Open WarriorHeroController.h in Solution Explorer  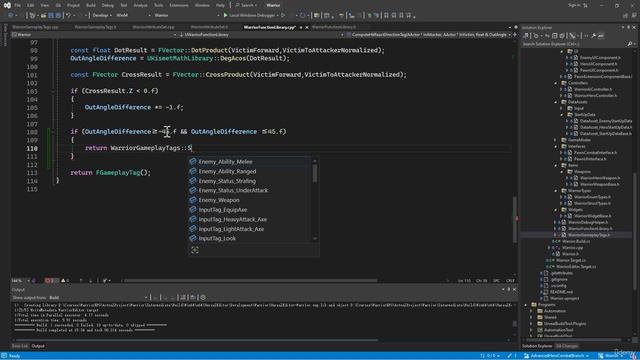(x=596, y=96)
